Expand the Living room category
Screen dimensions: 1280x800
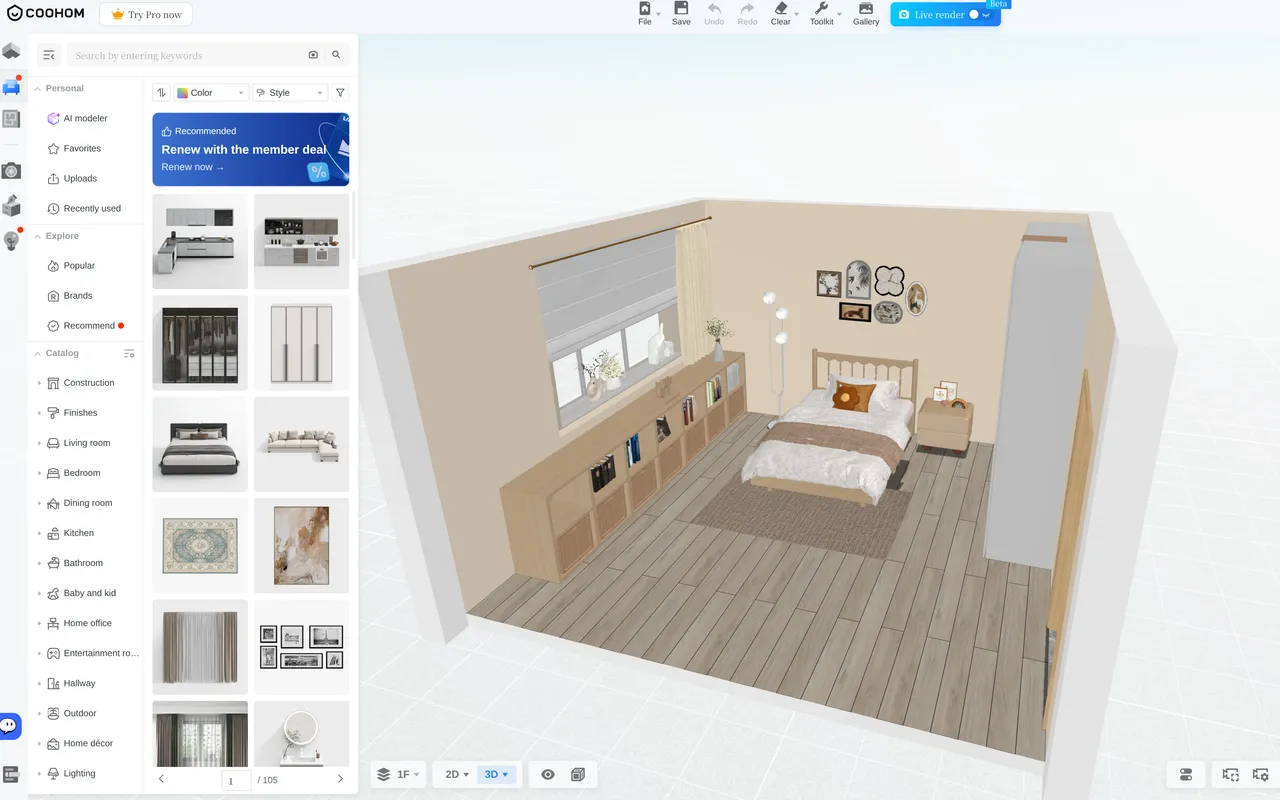pos(40,443)
